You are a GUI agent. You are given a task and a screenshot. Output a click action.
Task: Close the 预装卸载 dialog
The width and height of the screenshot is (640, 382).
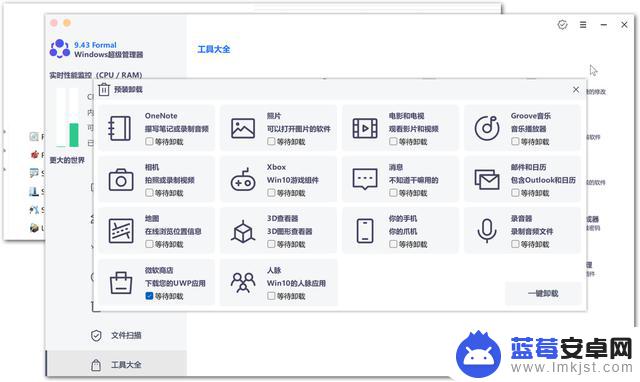(576, 89)
